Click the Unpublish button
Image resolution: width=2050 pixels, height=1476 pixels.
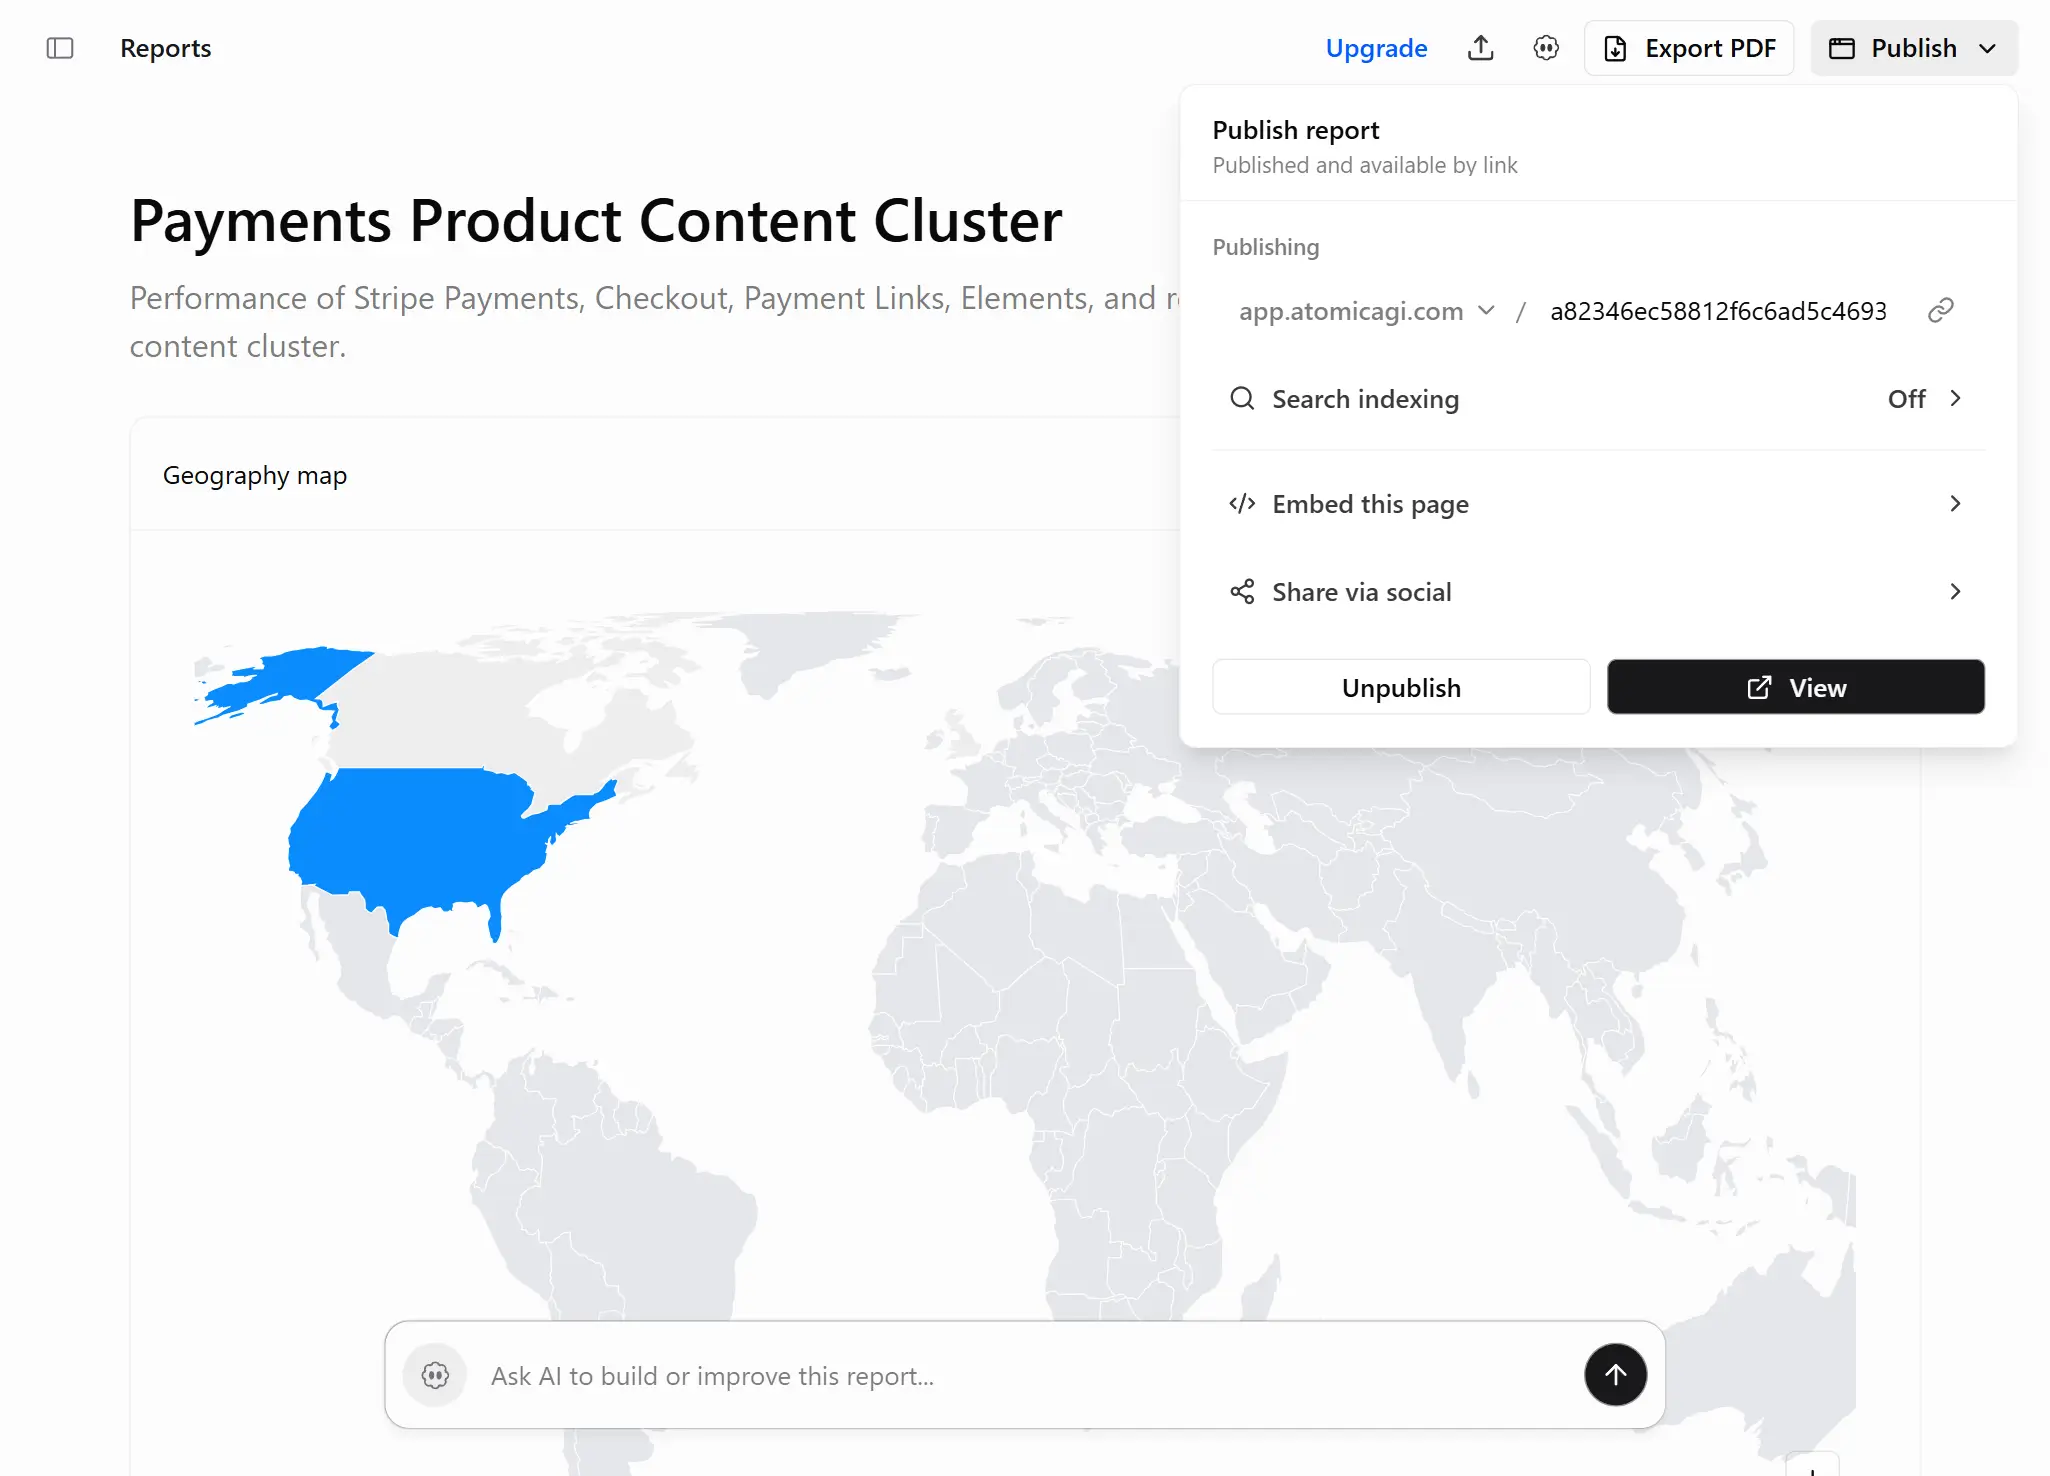[x=1401, y=687]
